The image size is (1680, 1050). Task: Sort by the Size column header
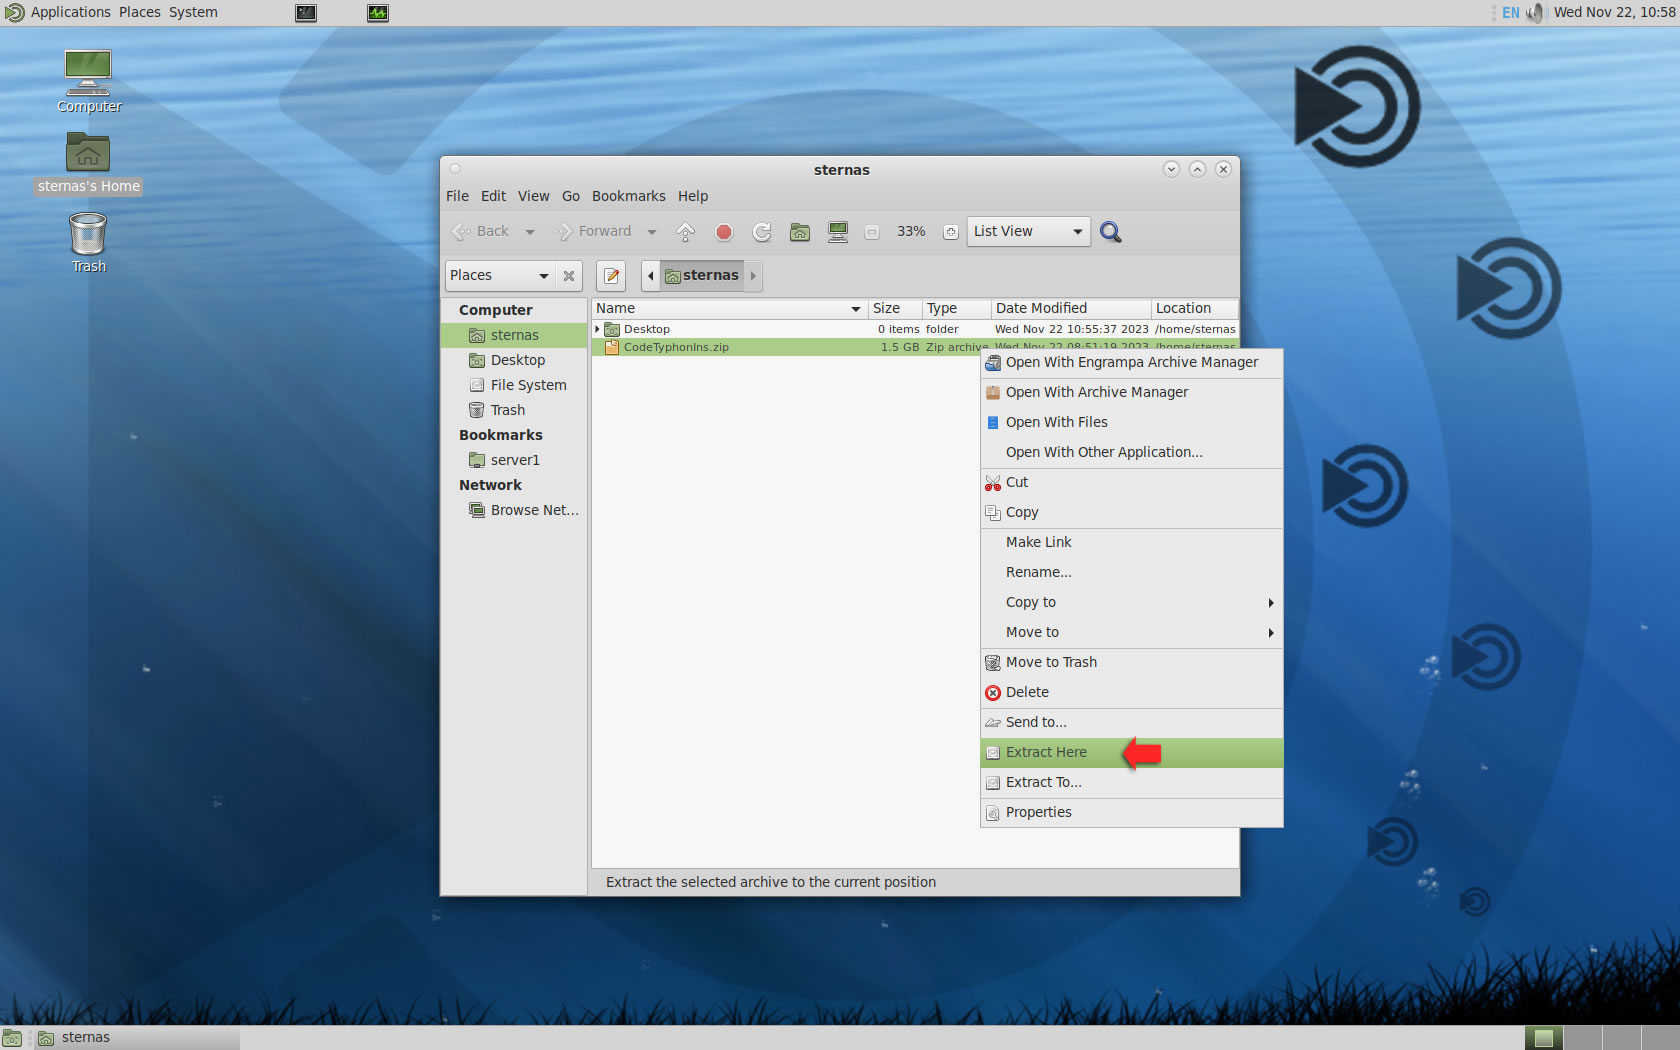click(894, 309)
